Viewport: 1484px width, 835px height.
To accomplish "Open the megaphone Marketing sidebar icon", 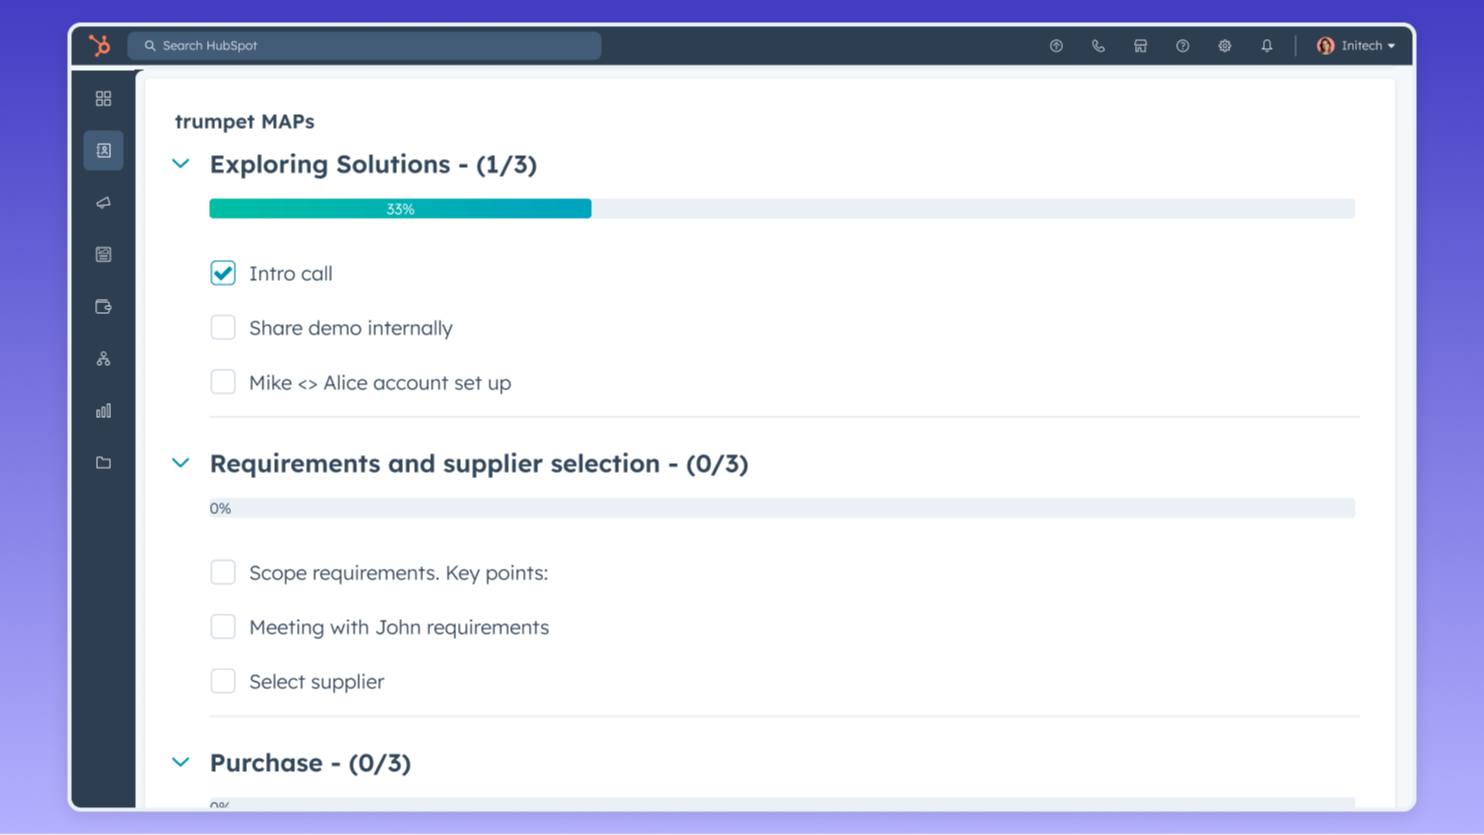I will pyautogui.click(x=103, y=203).
